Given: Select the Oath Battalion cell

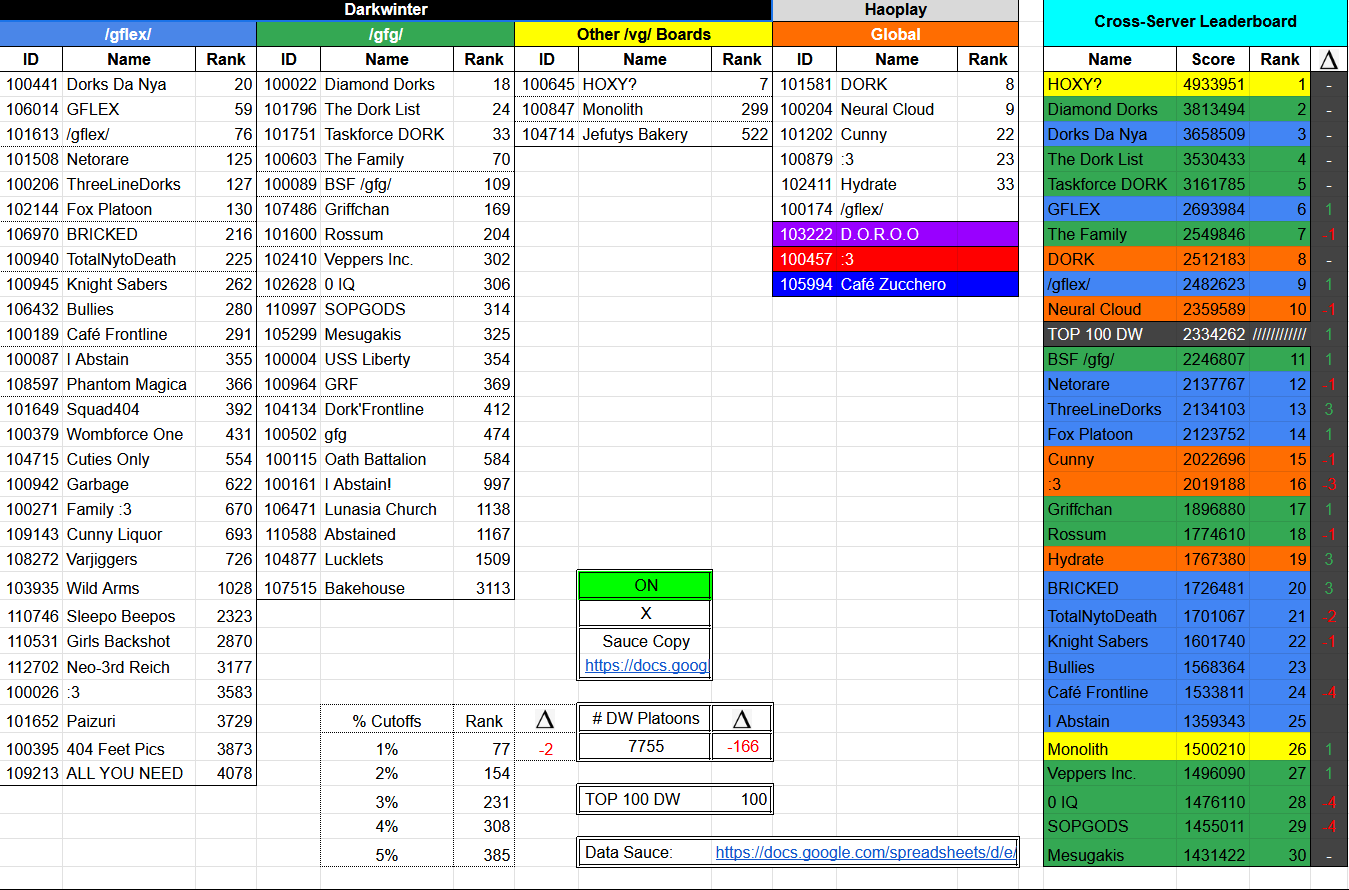Looking at the screenshot, I should point(386,459).
